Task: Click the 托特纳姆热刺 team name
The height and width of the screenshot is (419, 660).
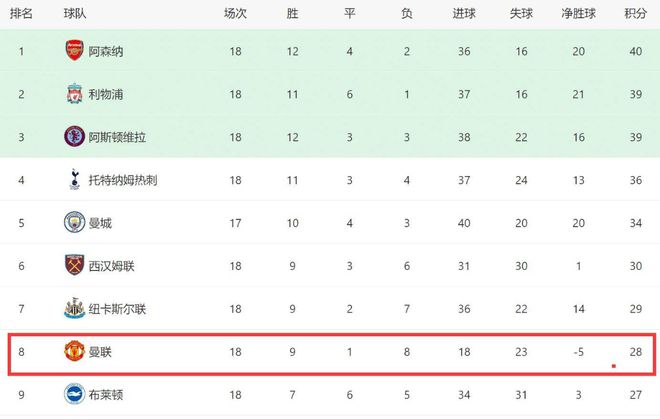Action: tap(123, 180)
